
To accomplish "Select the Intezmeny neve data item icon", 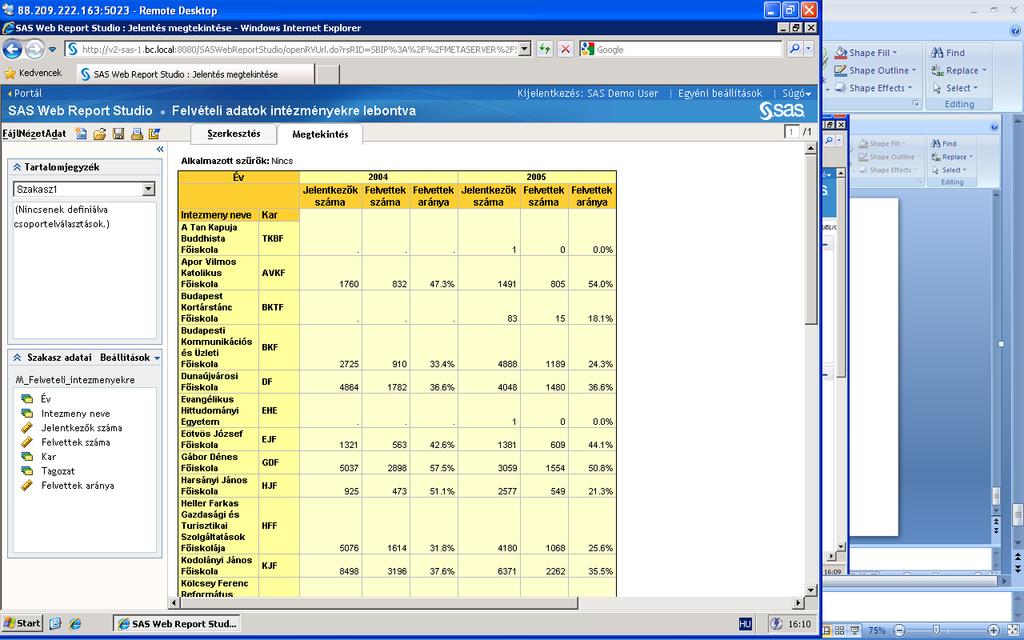I will pos(27,413).
